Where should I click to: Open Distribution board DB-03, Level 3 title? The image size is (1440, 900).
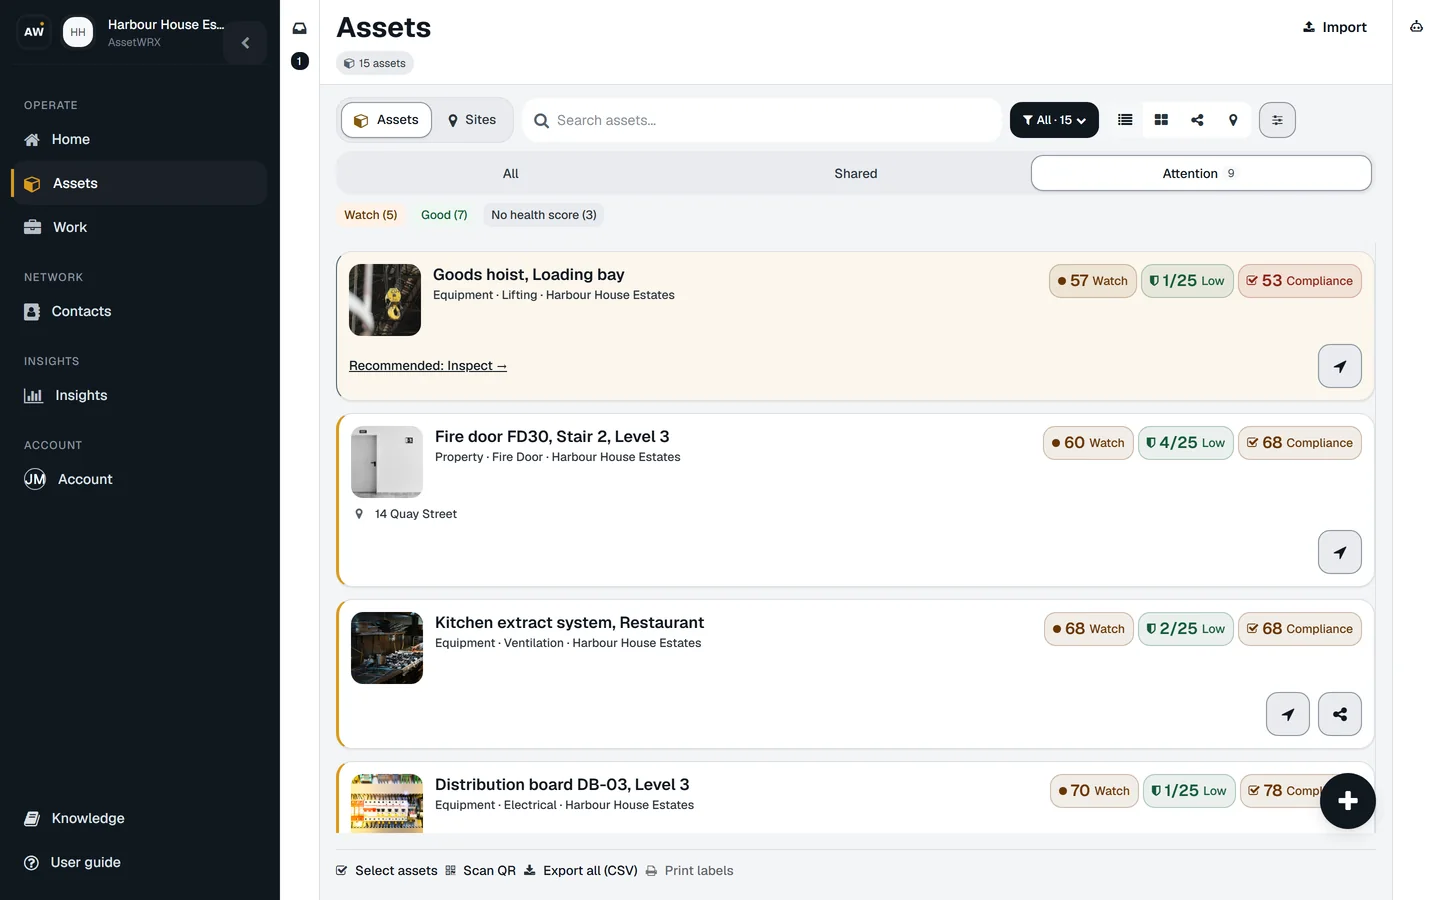(562, 785)
